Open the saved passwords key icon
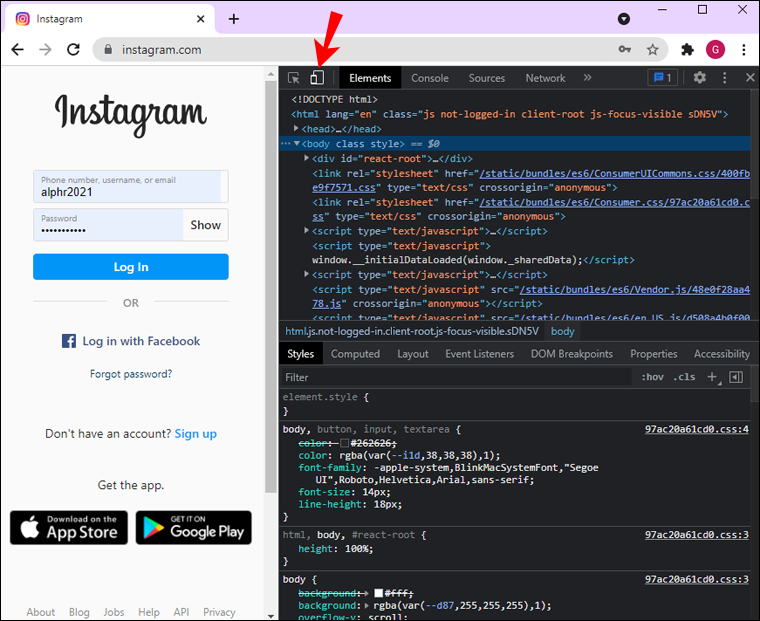 (x=625, y=49)
